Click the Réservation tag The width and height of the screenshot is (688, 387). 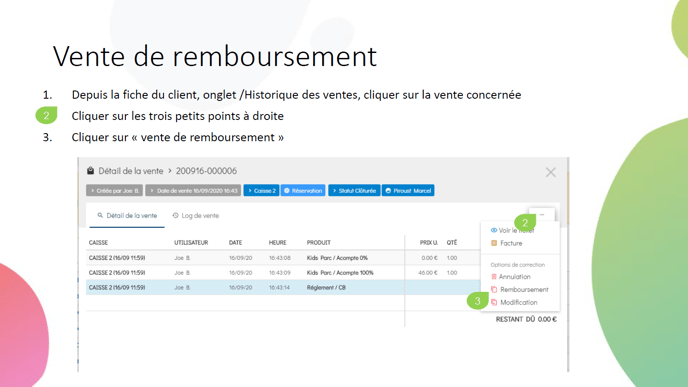pyautogui.click(x=303, y=190)
